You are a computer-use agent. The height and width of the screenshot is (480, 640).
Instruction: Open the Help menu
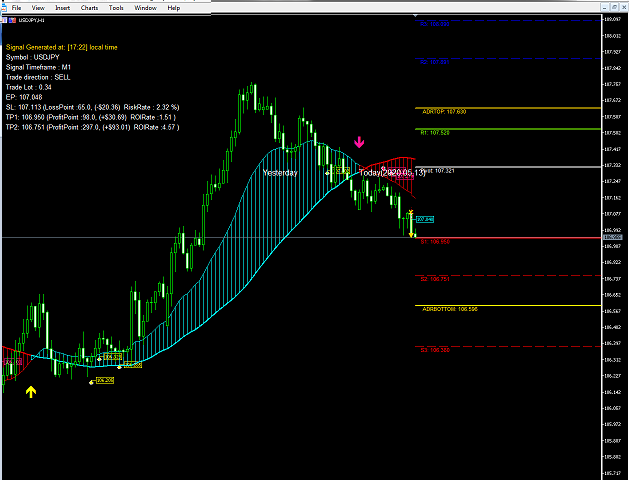tap(173, 8)
